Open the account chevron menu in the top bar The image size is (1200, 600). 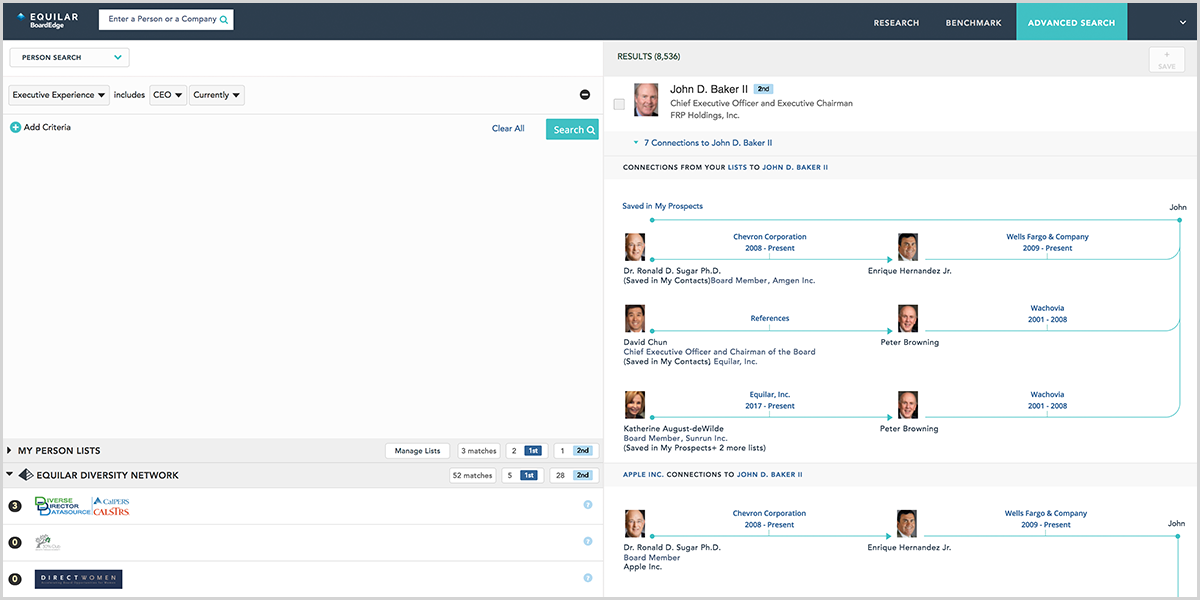tap(1183, 22)
